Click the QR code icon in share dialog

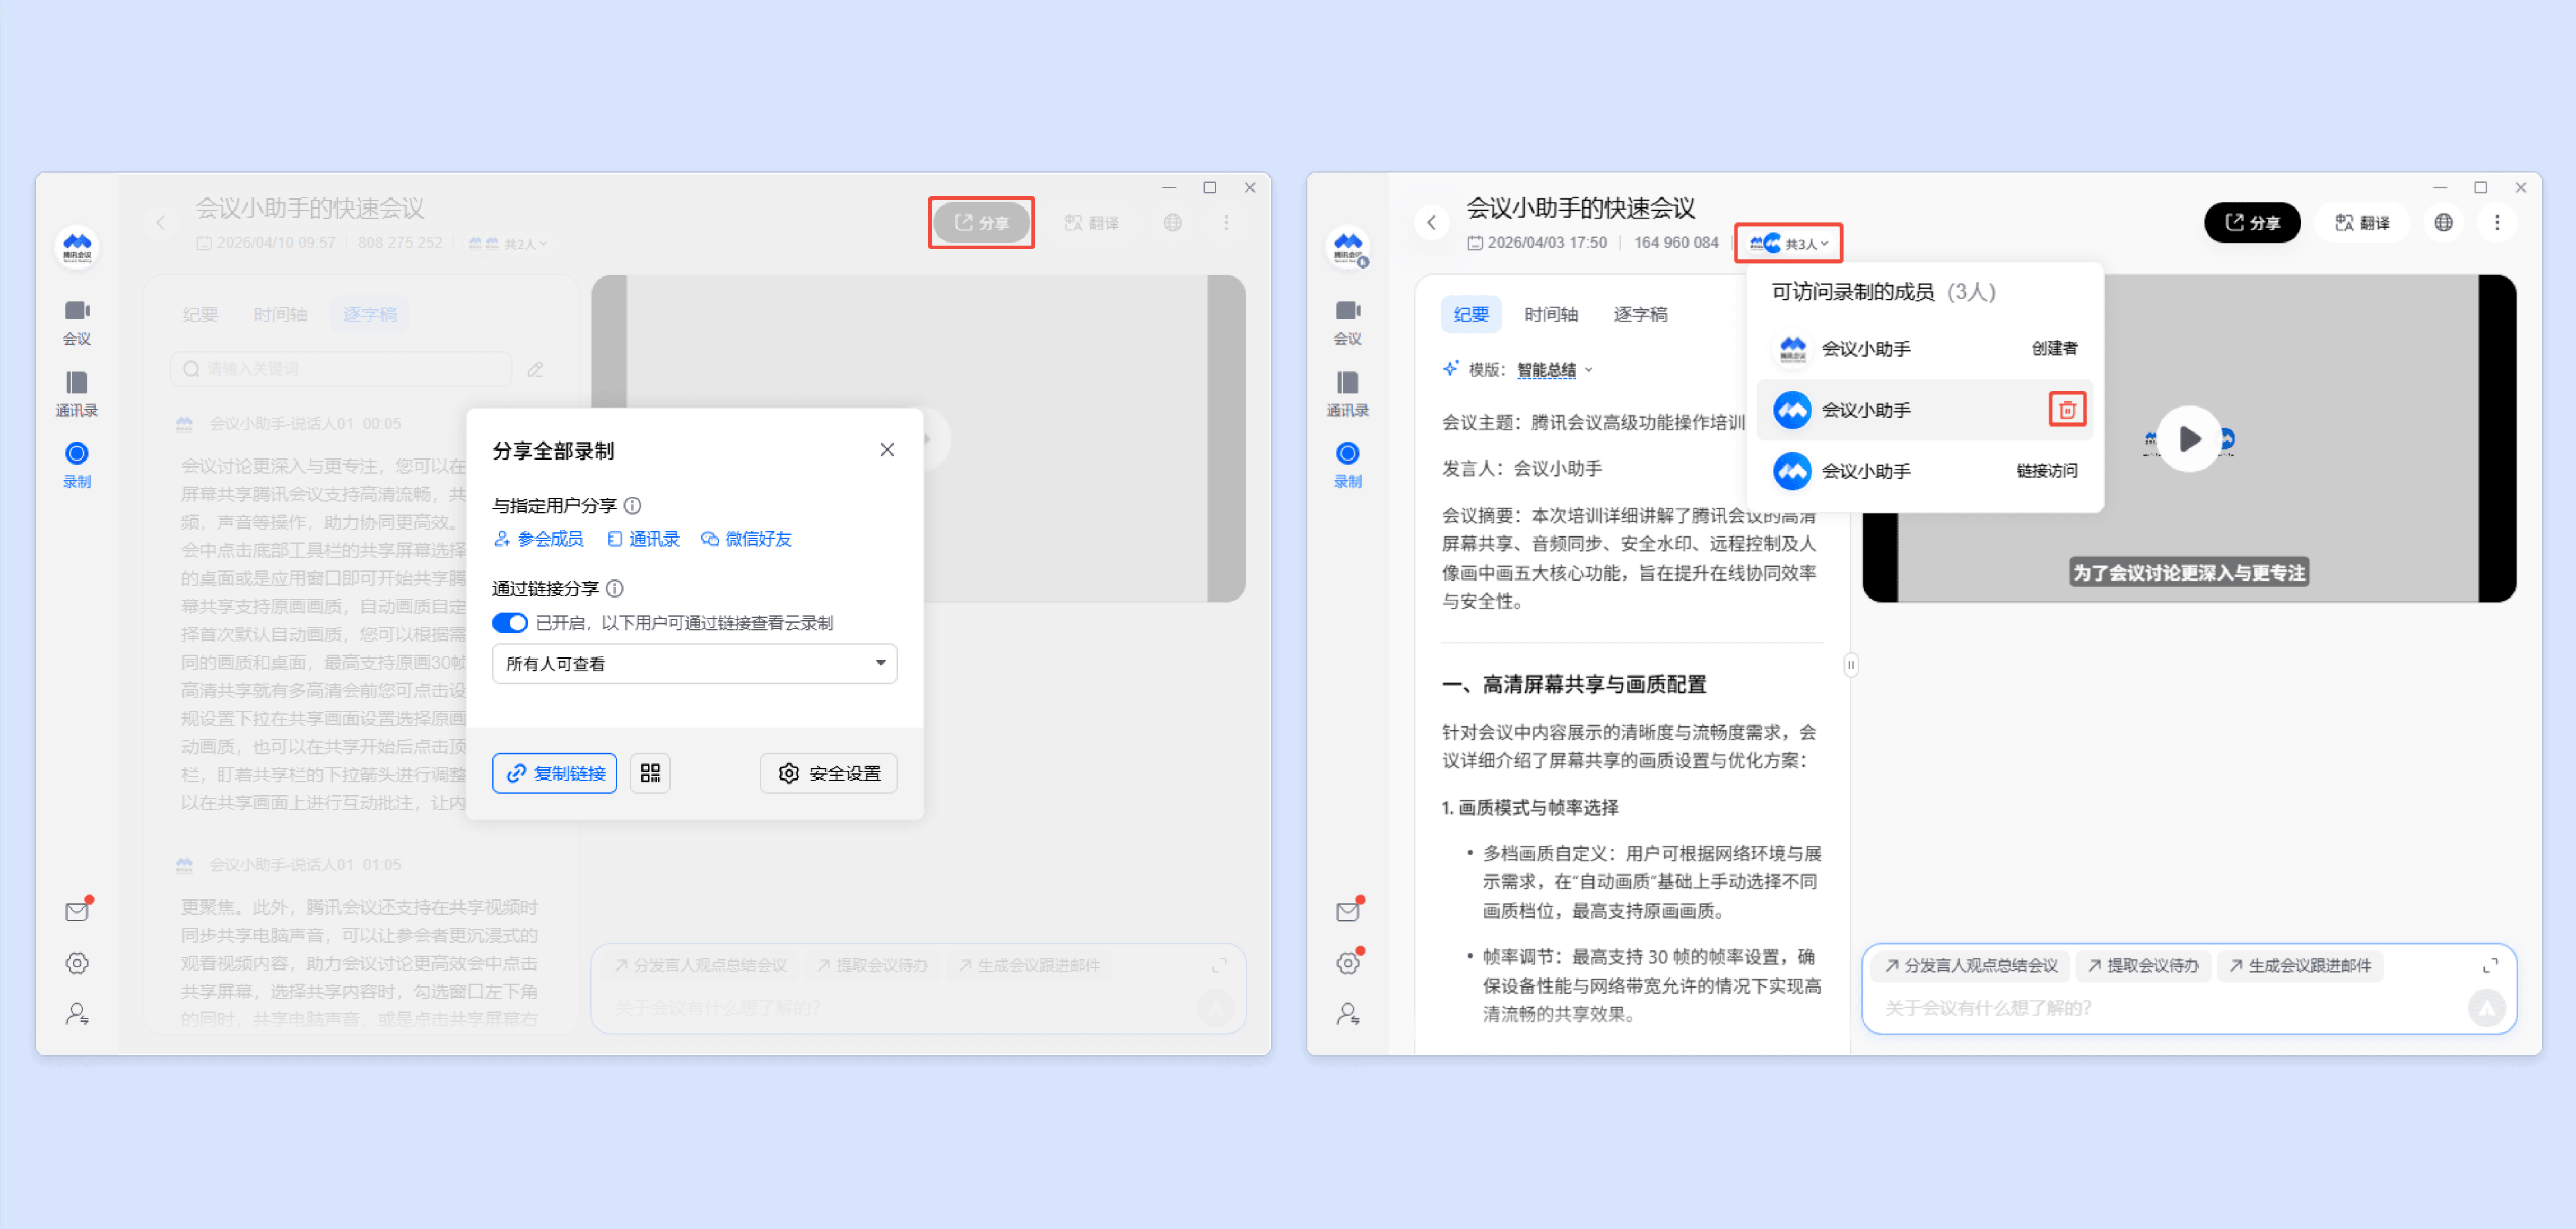point(650,773)
